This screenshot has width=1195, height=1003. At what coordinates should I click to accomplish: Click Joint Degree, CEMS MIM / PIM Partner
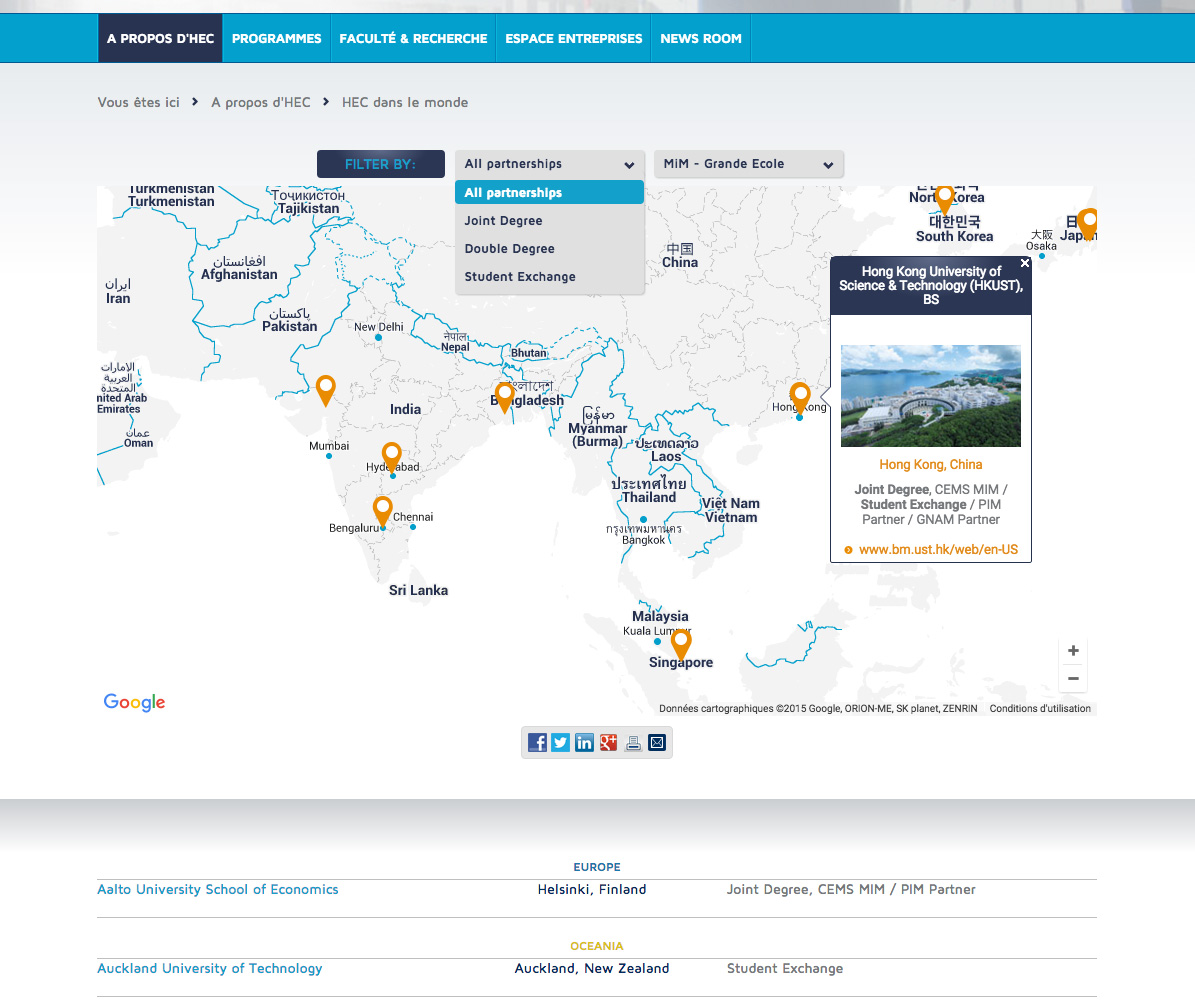pos(851,889)
